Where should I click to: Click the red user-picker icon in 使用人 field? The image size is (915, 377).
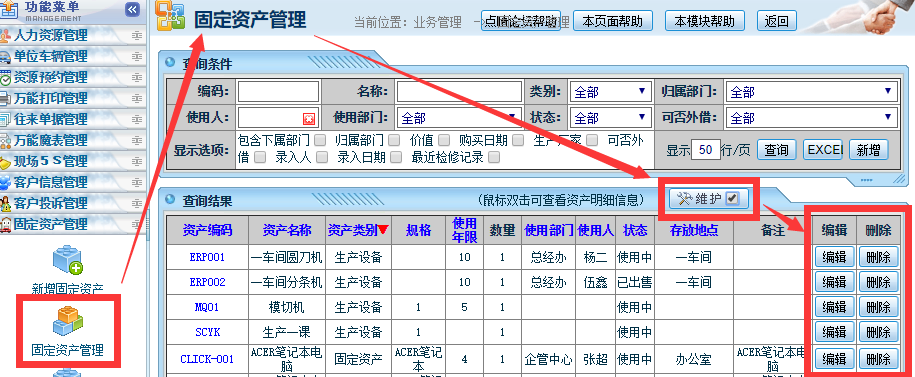(309, 118)
